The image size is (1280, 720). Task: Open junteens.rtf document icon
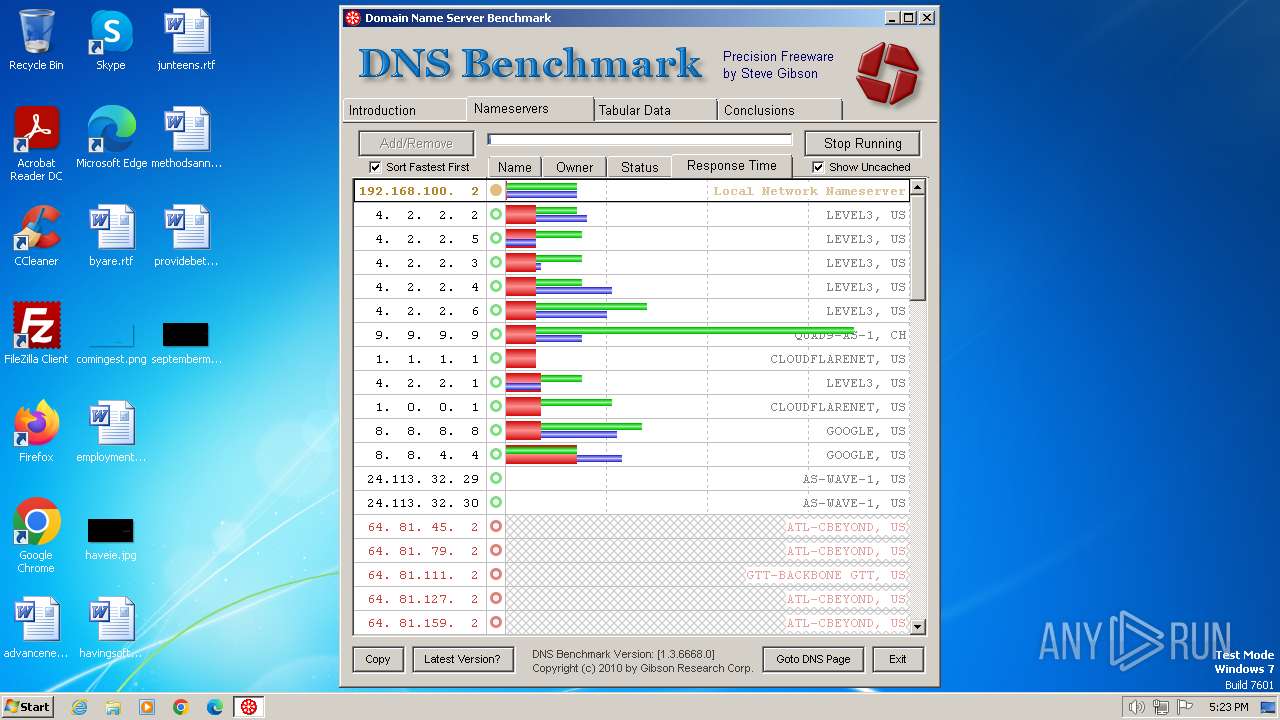(x=187, y=40)
